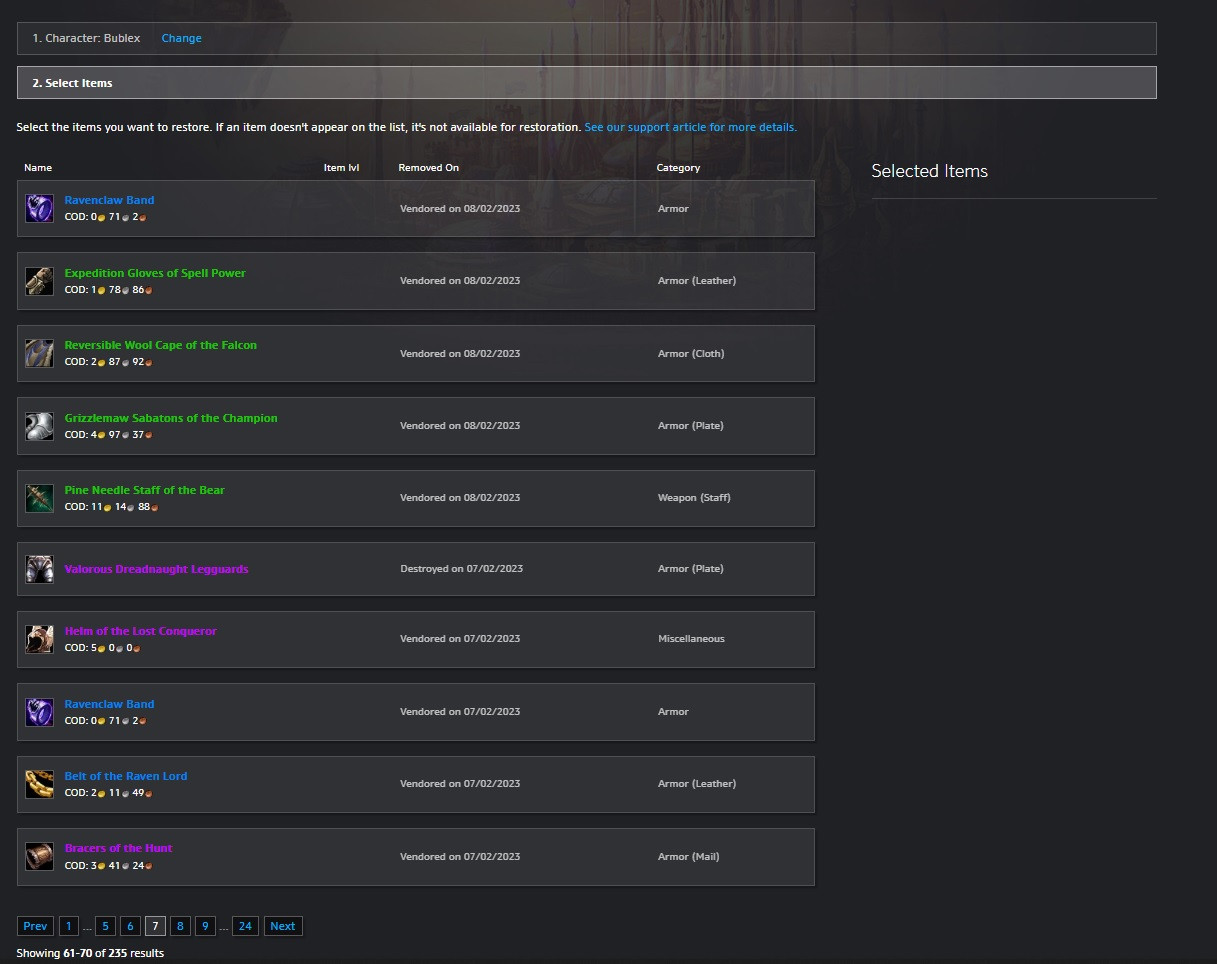This screenshot has width=1217, height=964.
Task: Click the 'Showing 61-70 of 235 results' text
Action: [x=90, y=953]
